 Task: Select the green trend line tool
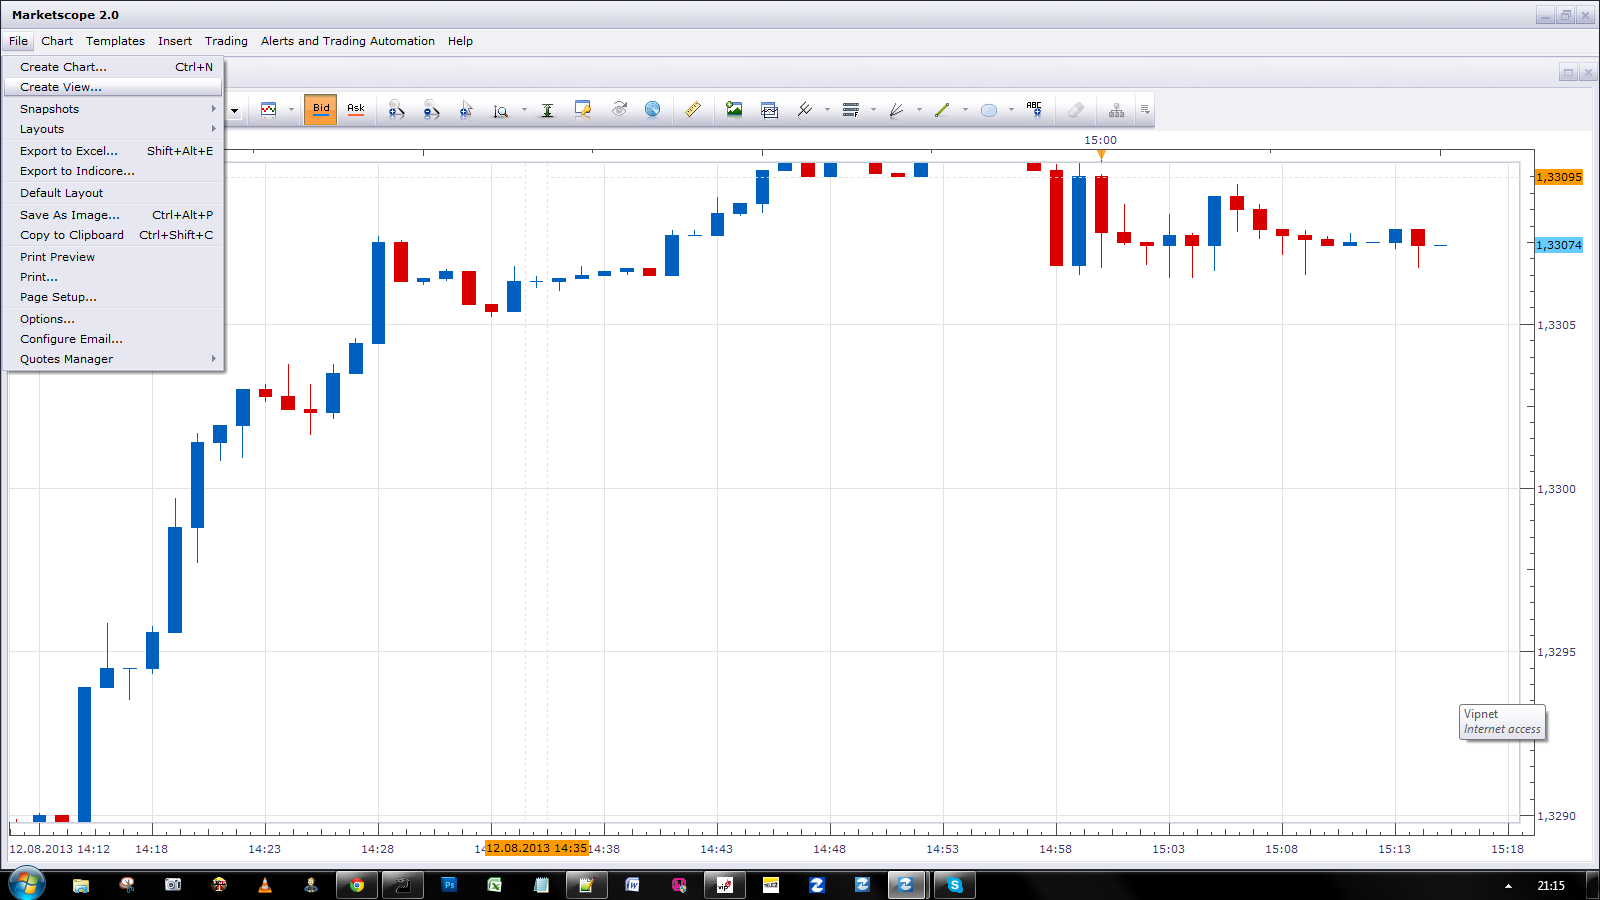(942, 110)
